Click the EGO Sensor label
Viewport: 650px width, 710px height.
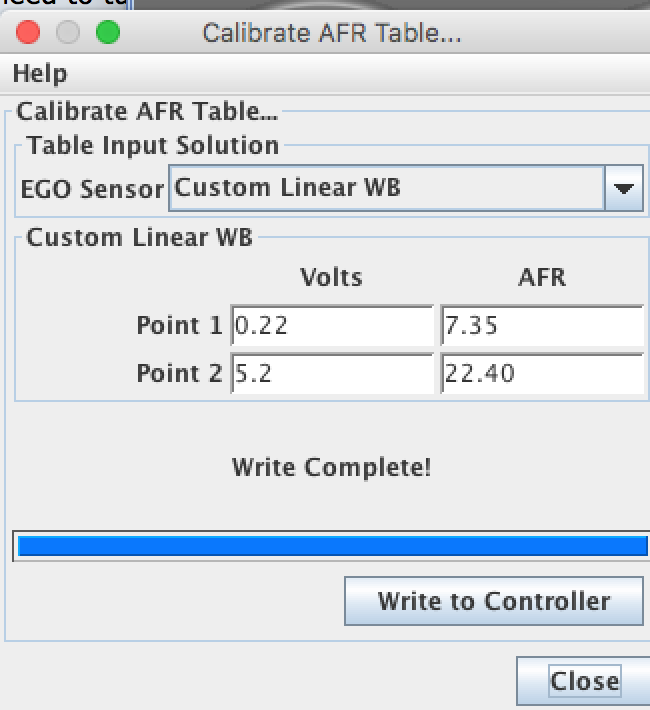(x=92, y=188)
